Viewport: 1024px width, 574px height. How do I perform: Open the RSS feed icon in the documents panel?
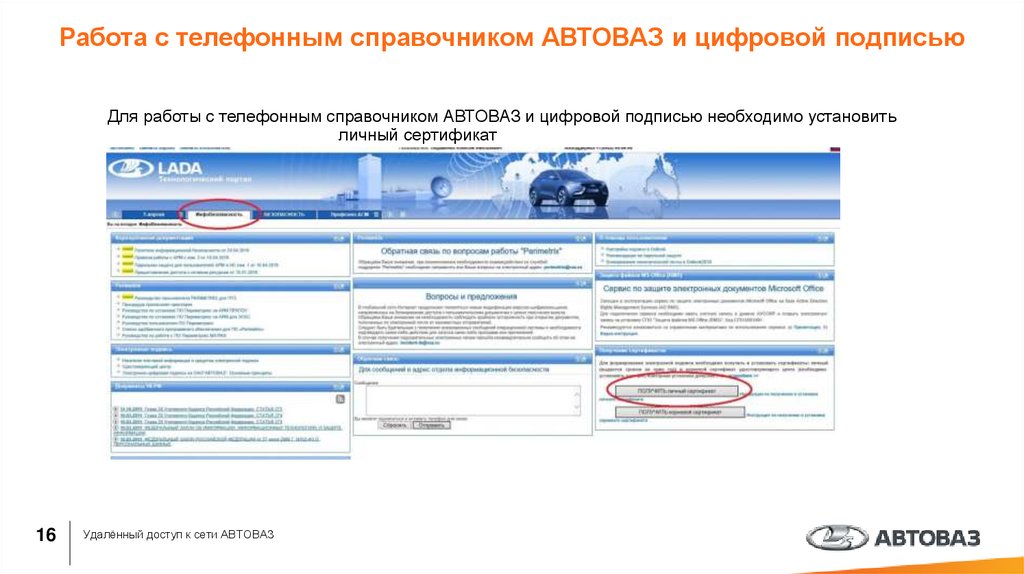[340, 398]
